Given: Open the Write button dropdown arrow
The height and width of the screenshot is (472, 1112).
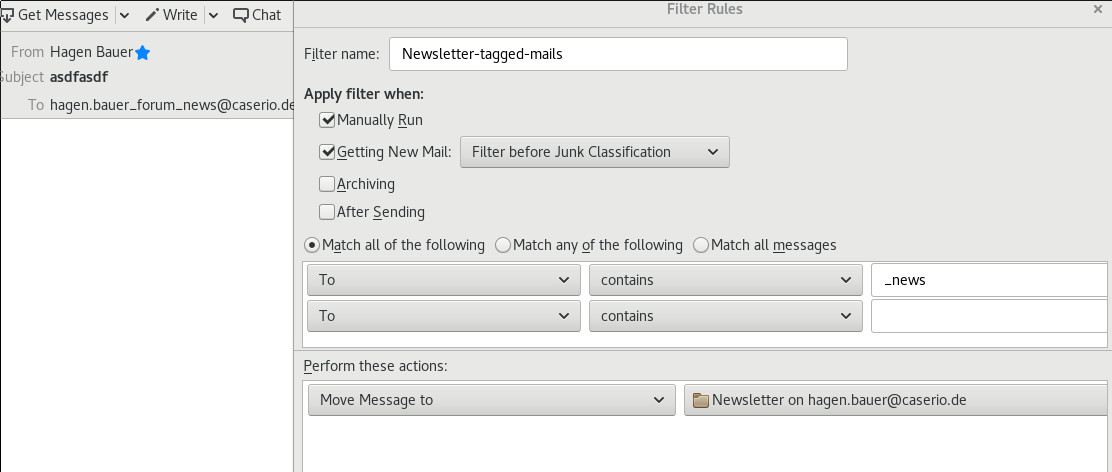Looking at the screenshot, I should point(213,15).
